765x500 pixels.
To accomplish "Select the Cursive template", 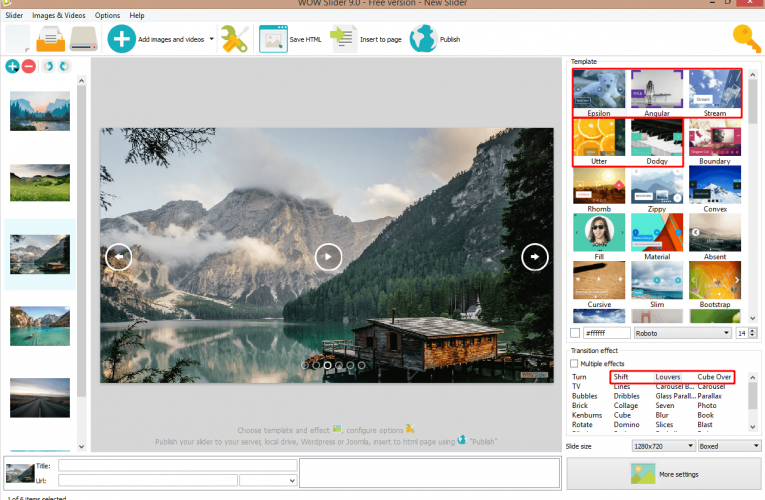I will click(599, 285).
